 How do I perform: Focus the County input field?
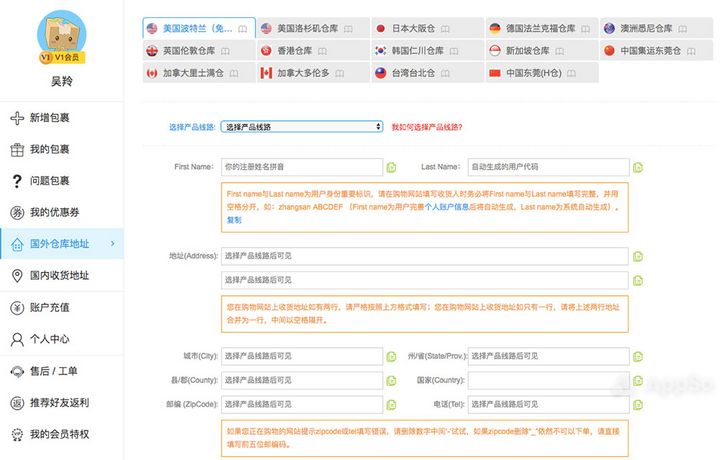coord(302,381)
